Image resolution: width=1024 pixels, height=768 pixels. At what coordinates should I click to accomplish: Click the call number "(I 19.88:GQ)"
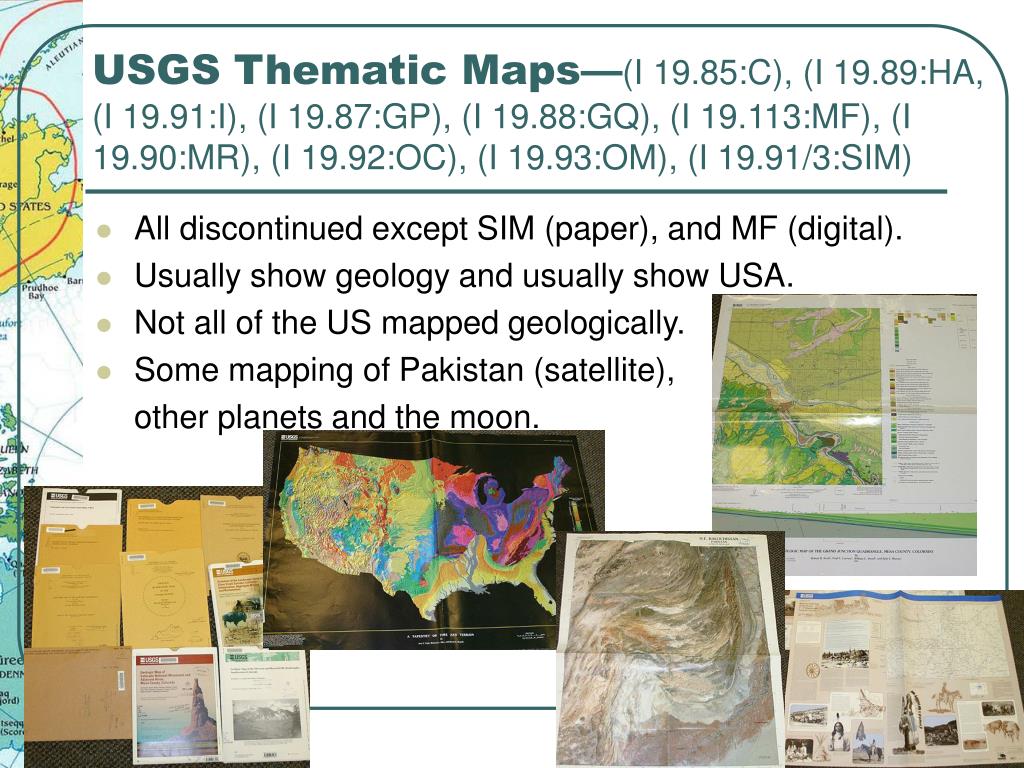(560, 116)
